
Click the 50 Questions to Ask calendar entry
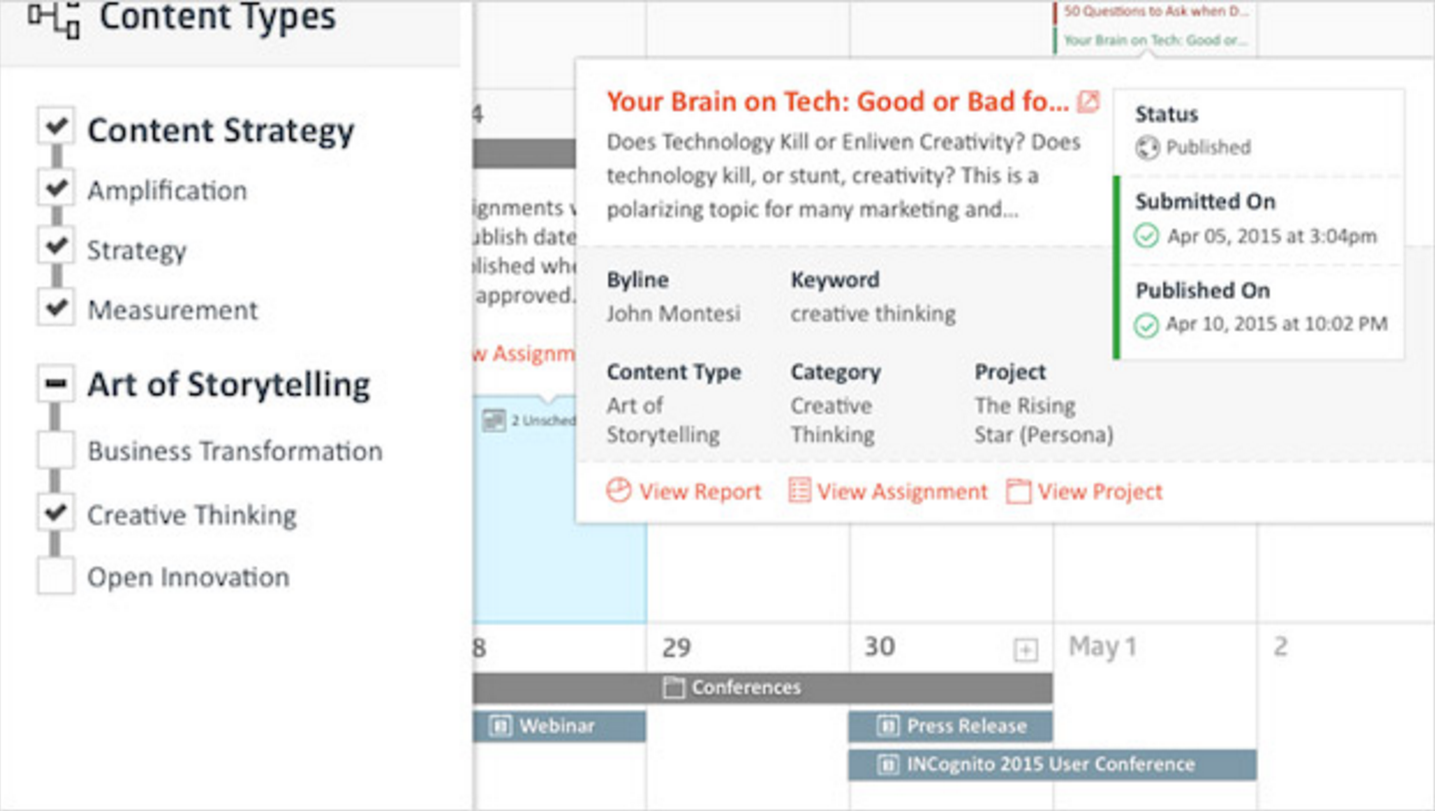point(1153,12)
